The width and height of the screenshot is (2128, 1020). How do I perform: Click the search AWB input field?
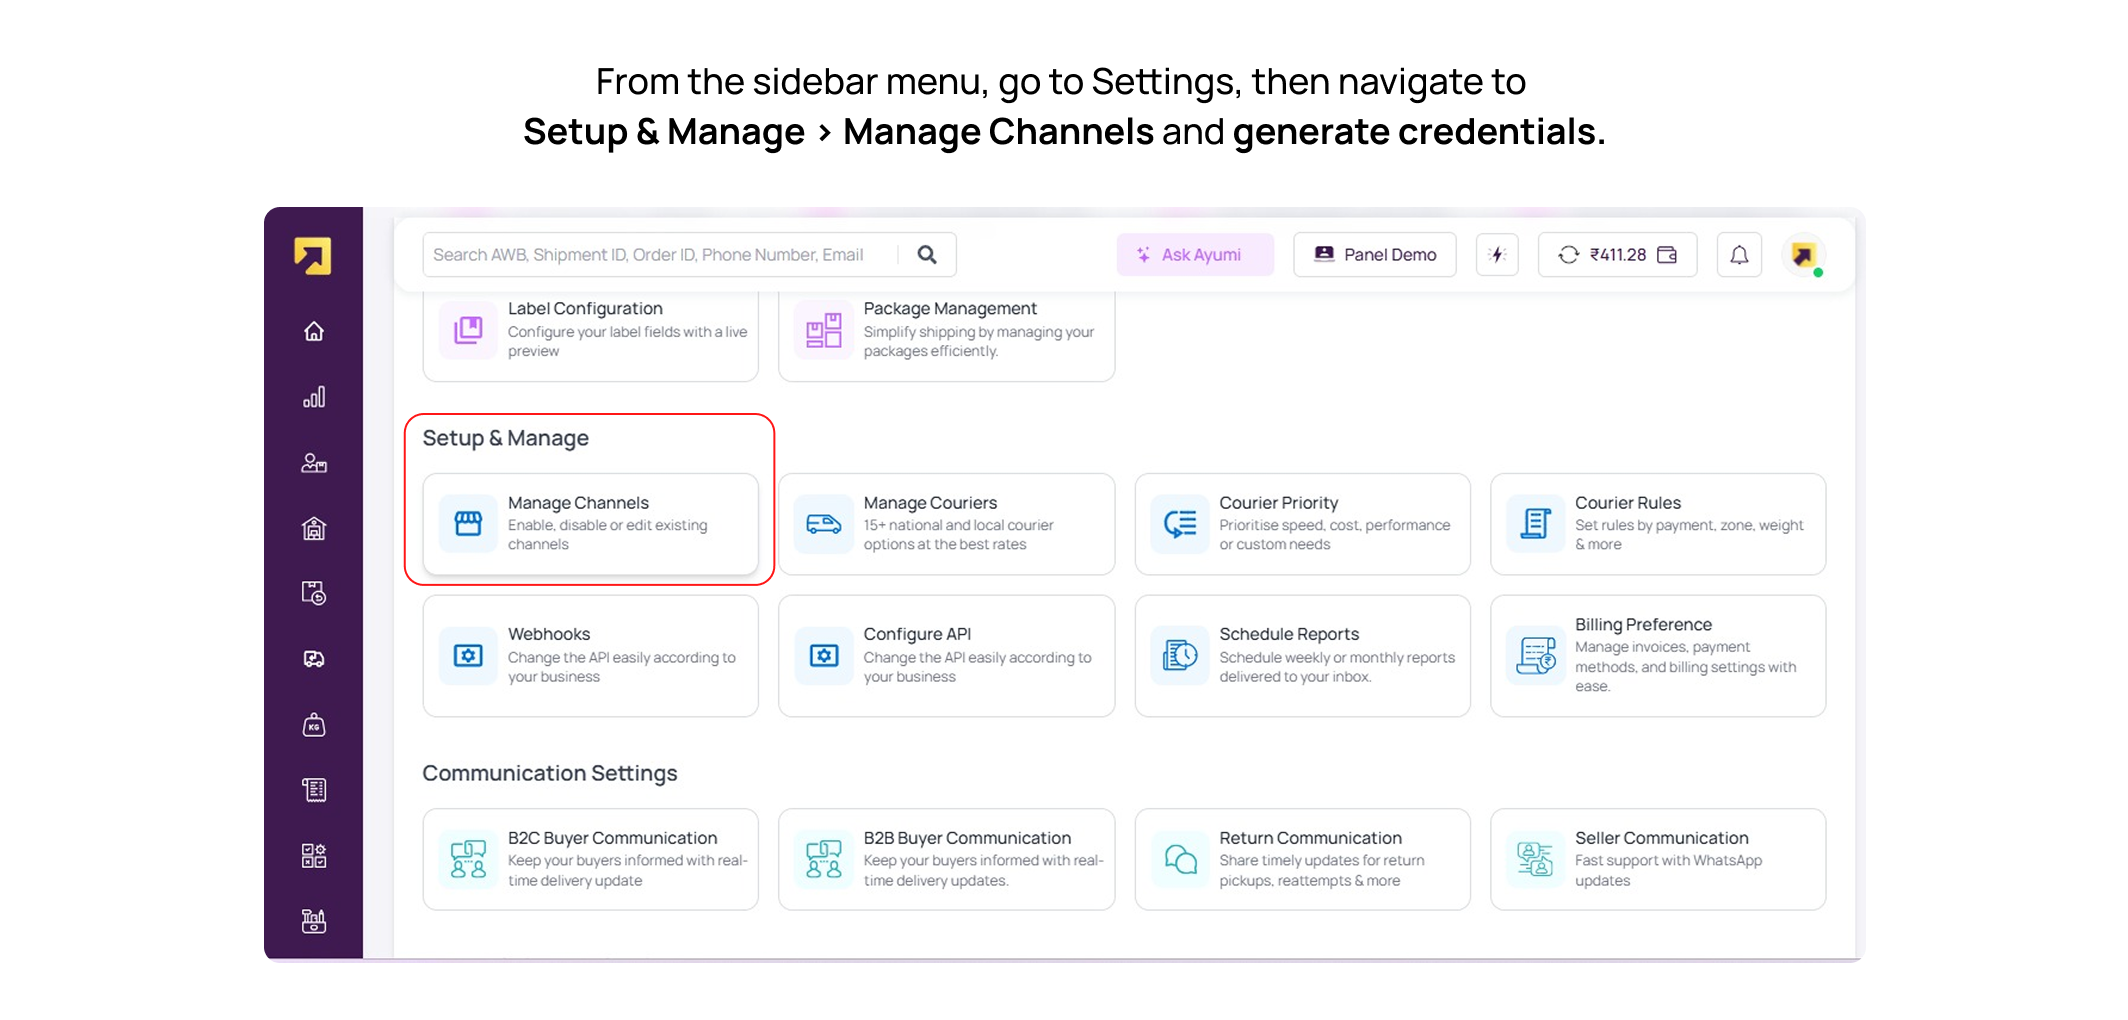[x=660, y=255]
